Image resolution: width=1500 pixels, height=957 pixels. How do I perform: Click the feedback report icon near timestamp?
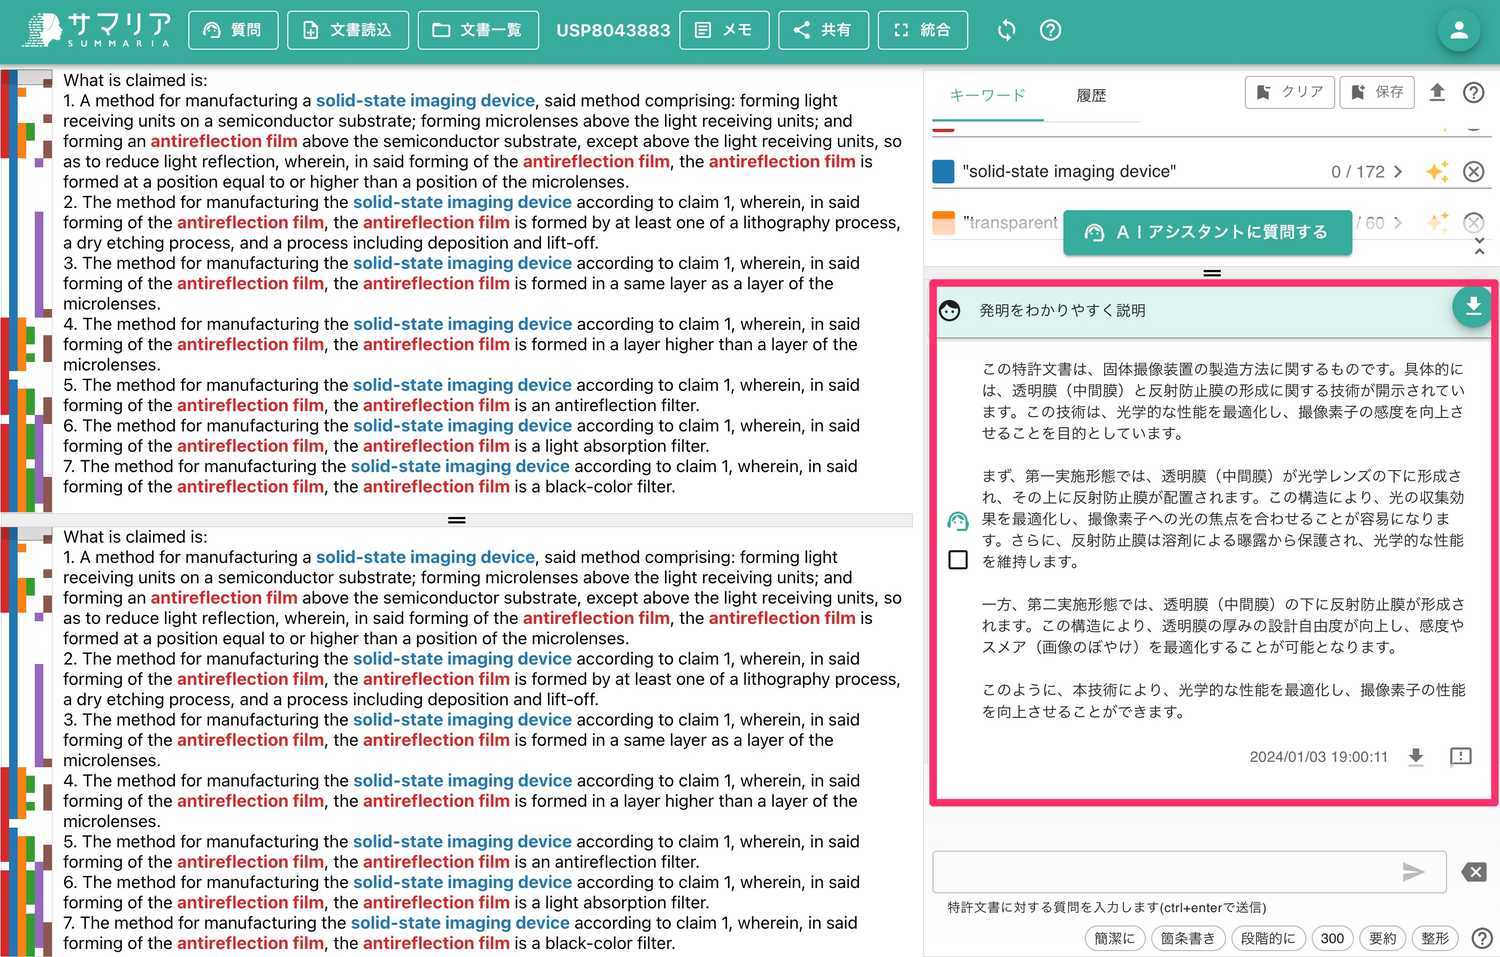pyautogui.click(x=1461, y=756)
